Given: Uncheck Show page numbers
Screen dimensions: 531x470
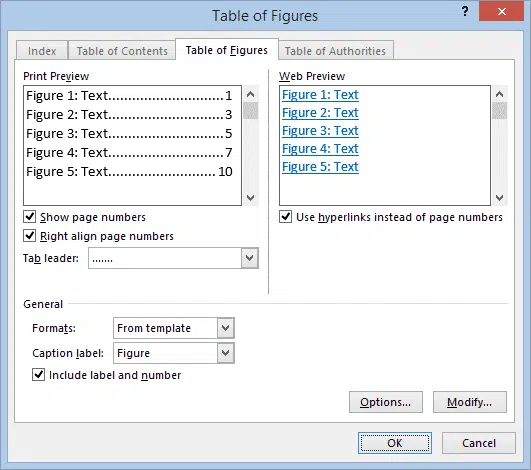Looking at the screenshot, I should [29, 216].
